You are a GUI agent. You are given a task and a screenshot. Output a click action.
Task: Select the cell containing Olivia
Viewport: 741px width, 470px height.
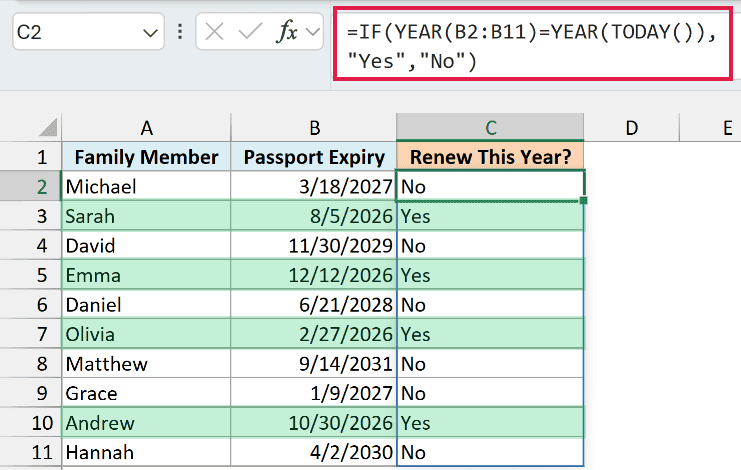coord(146,334)
